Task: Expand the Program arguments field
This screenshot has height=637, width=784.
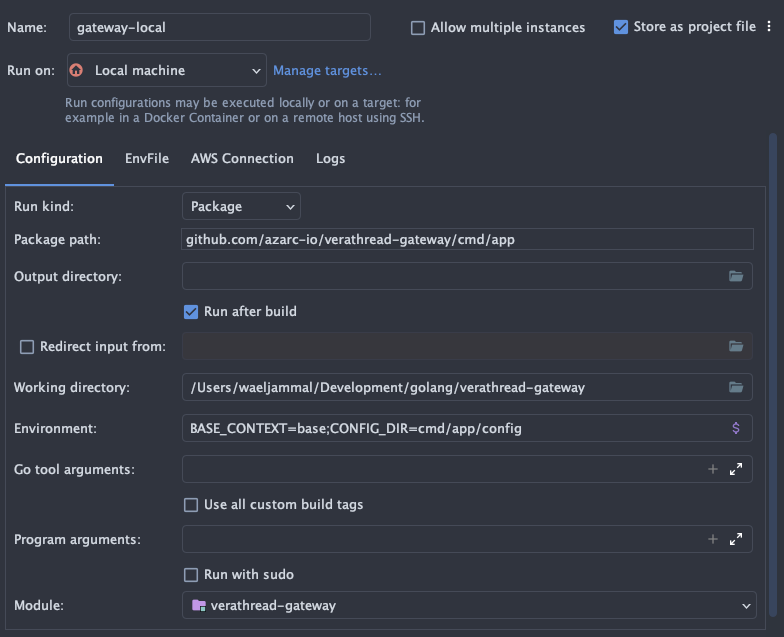Action: (736, 539)
